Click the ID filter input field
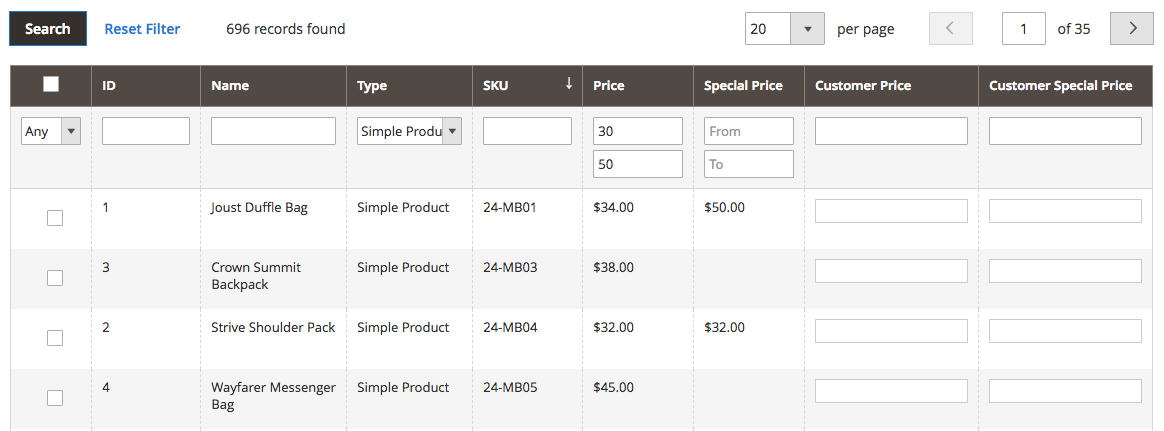1164x431 pixels. click(x=146, y=131)
